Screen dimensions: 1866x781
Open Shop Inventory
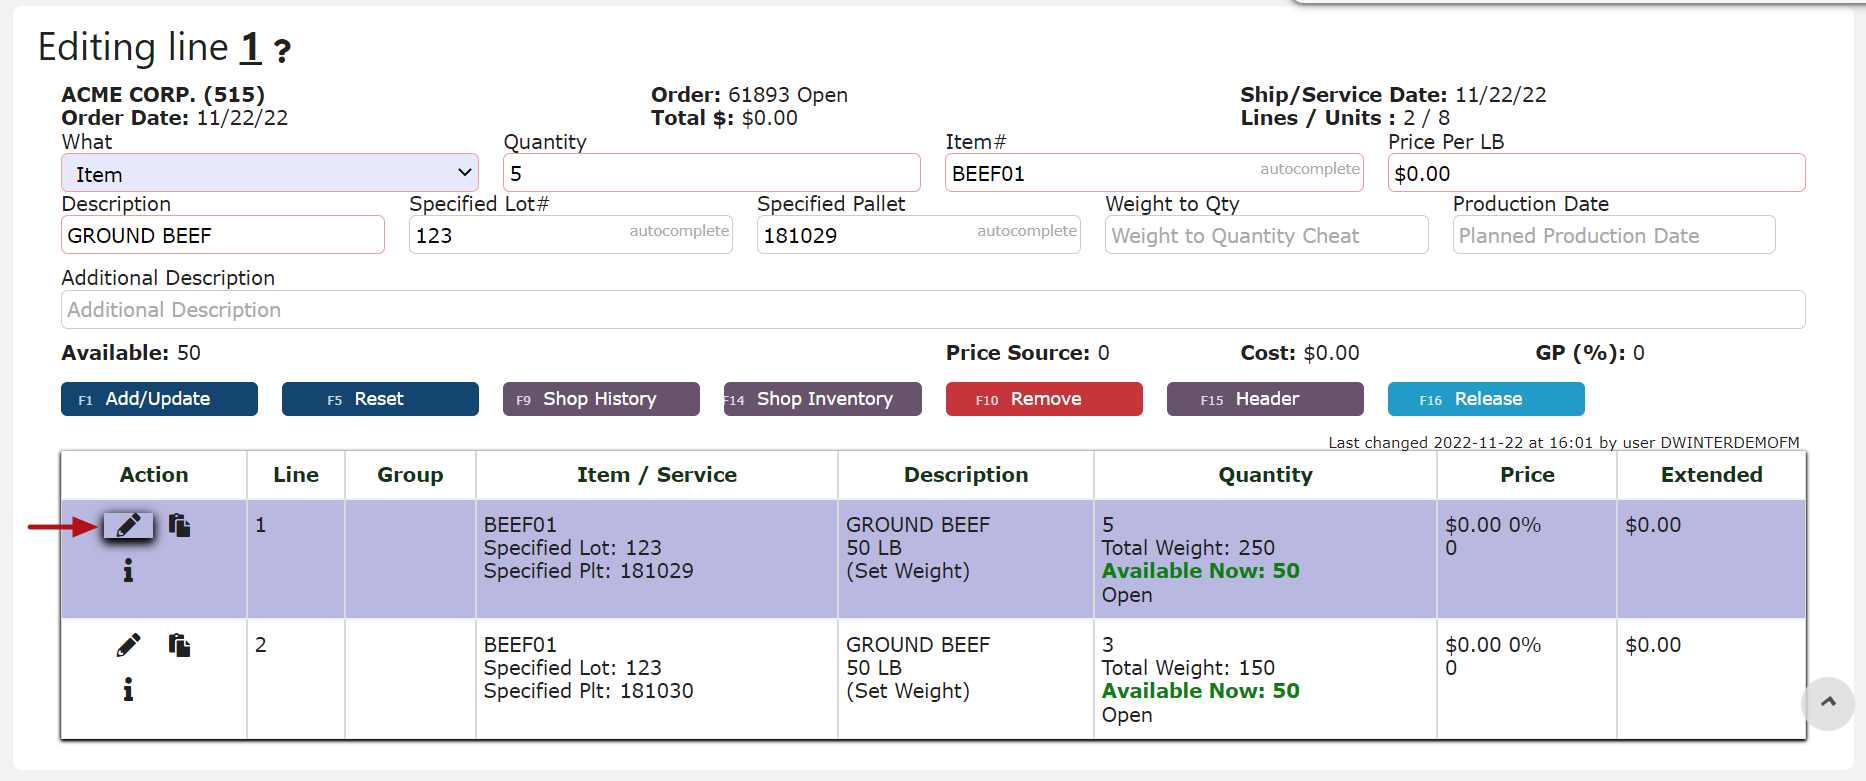[822, 399]
